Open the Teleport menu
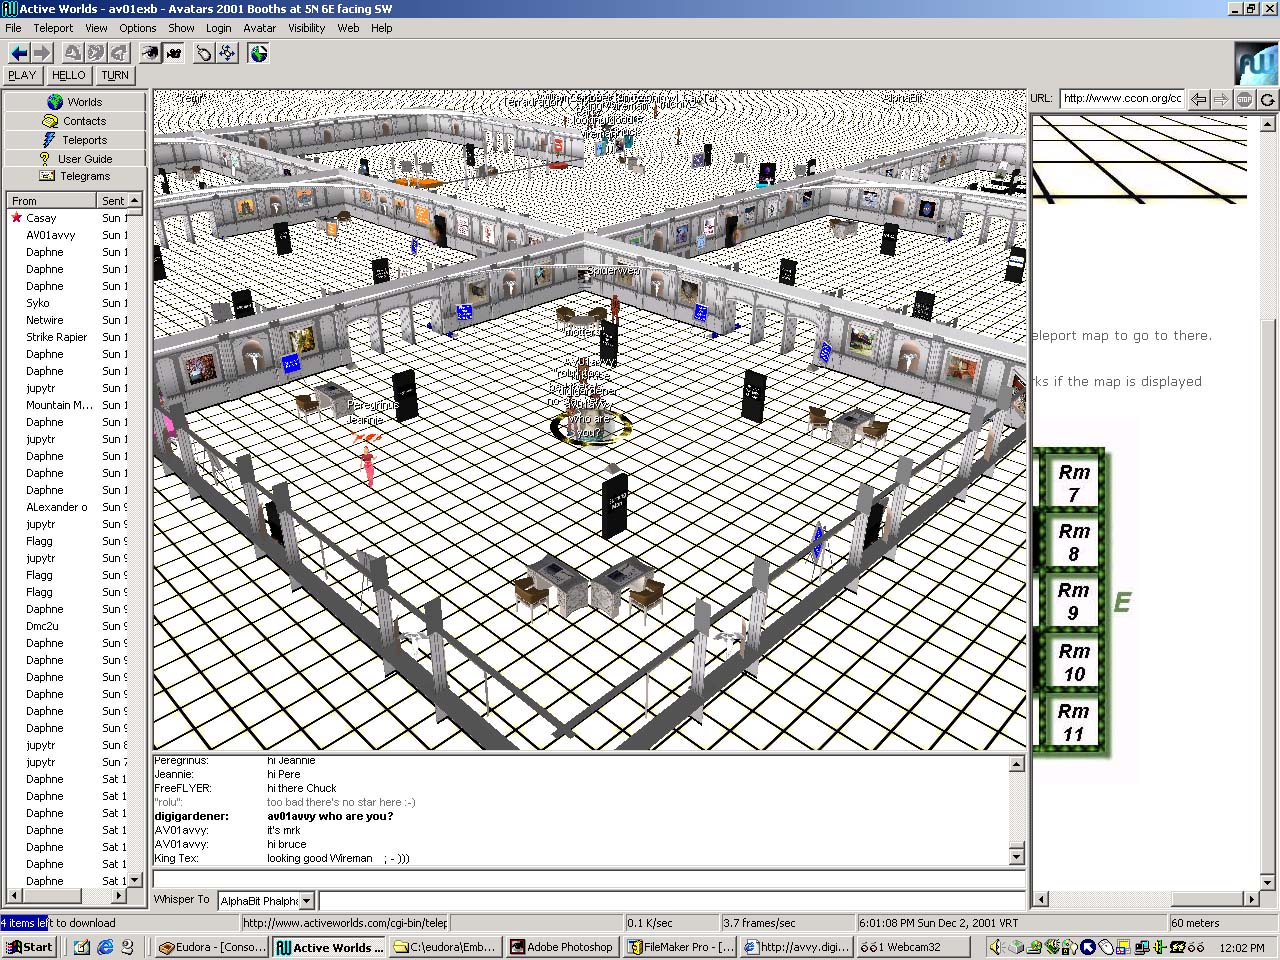 (53, 28)
